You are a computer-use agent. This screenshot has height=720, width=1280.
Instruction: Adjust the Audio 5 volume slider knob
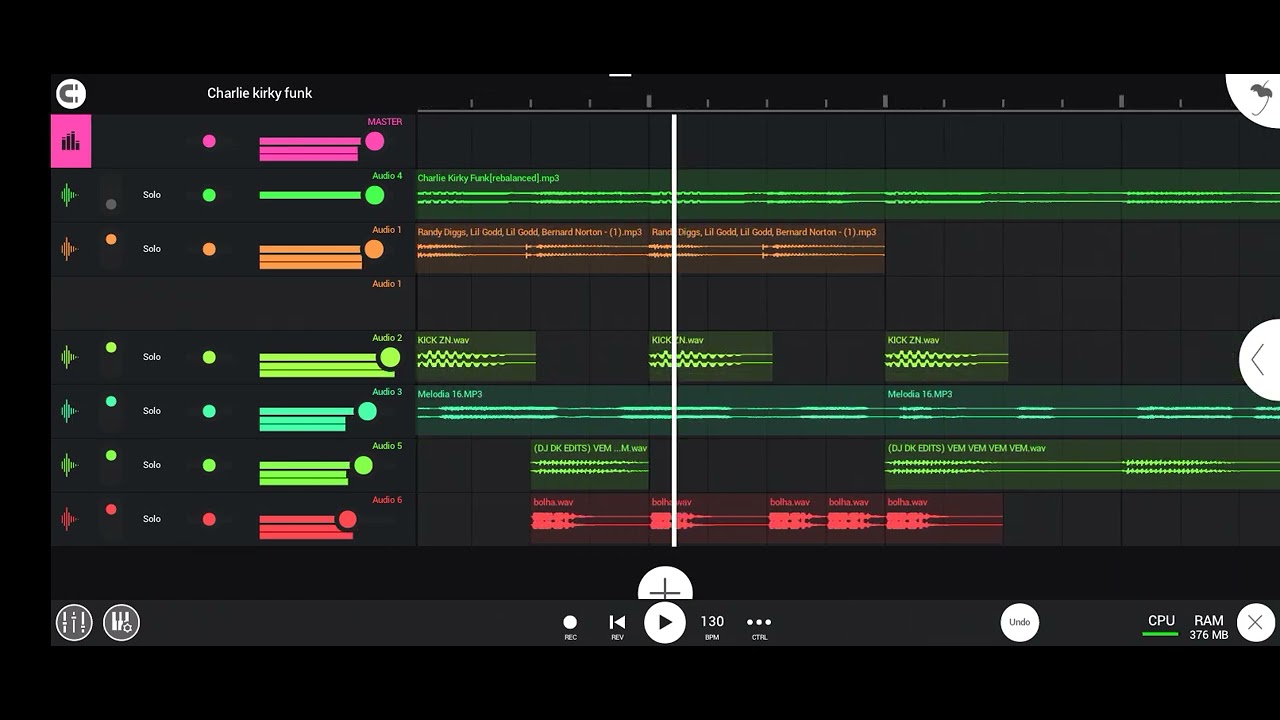(x=363, y=465)
